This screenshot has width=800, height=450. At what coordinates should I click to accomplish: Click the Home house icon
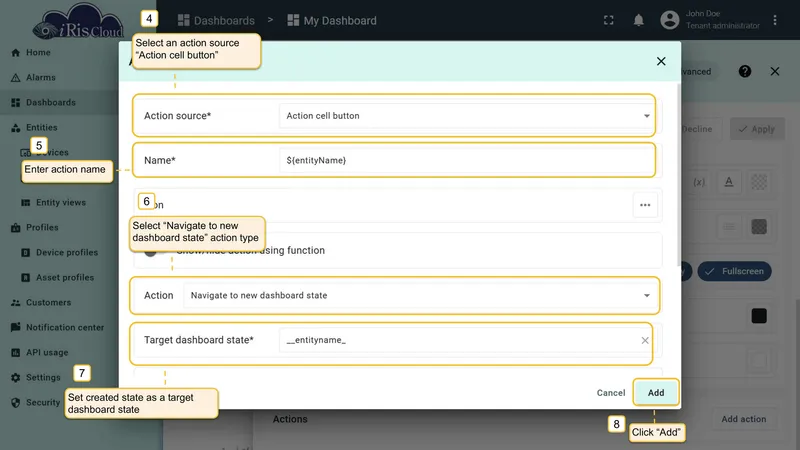15,53
